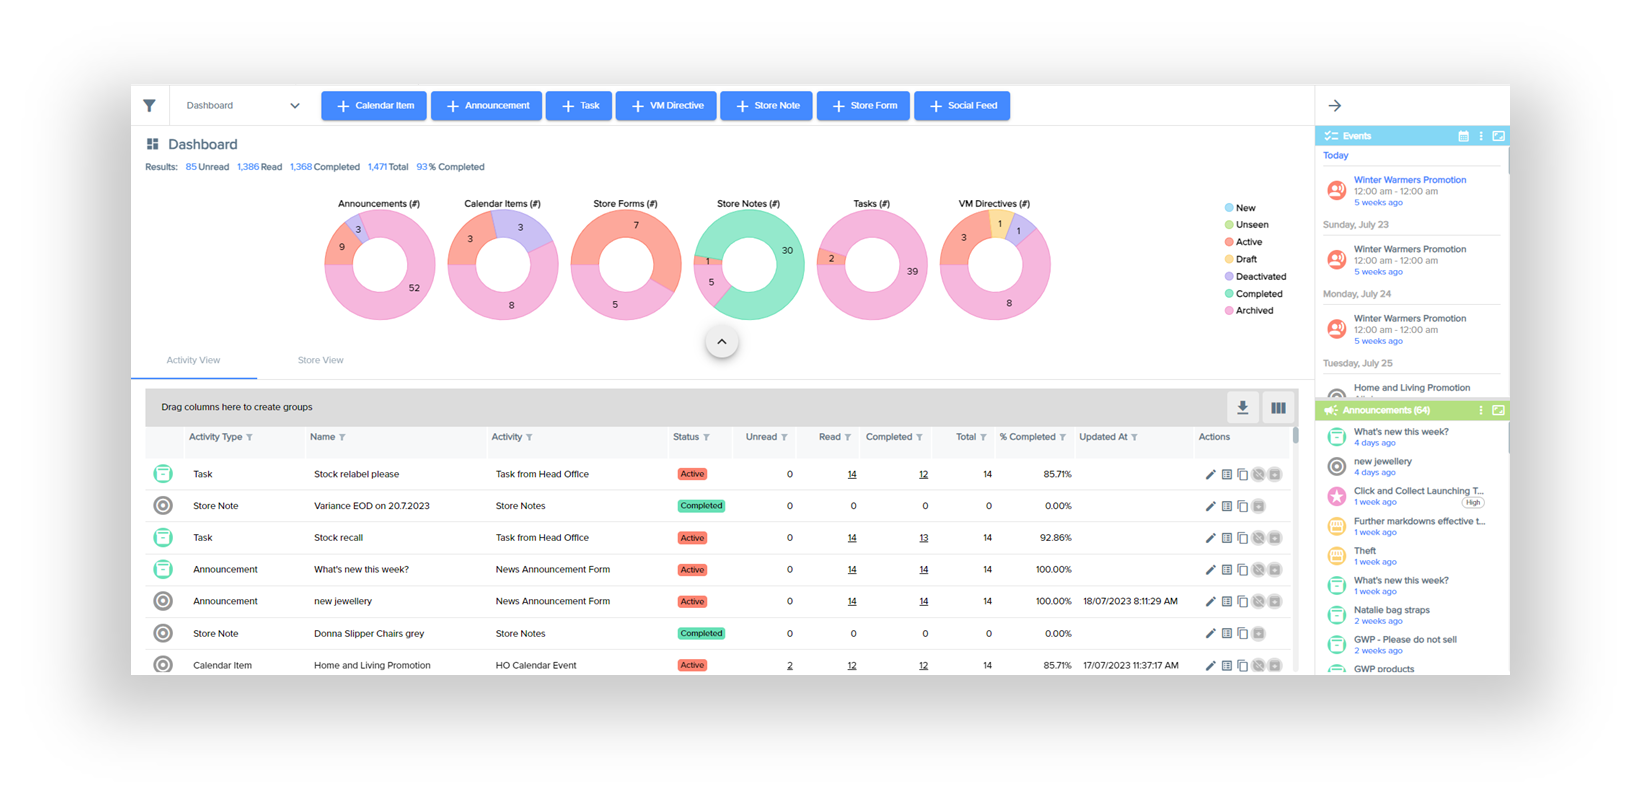This screenshot has width=1641, height=807.
Task: Copy the 'Stock recall' row using duplicate icon
Action: (x=1242, y=538)
